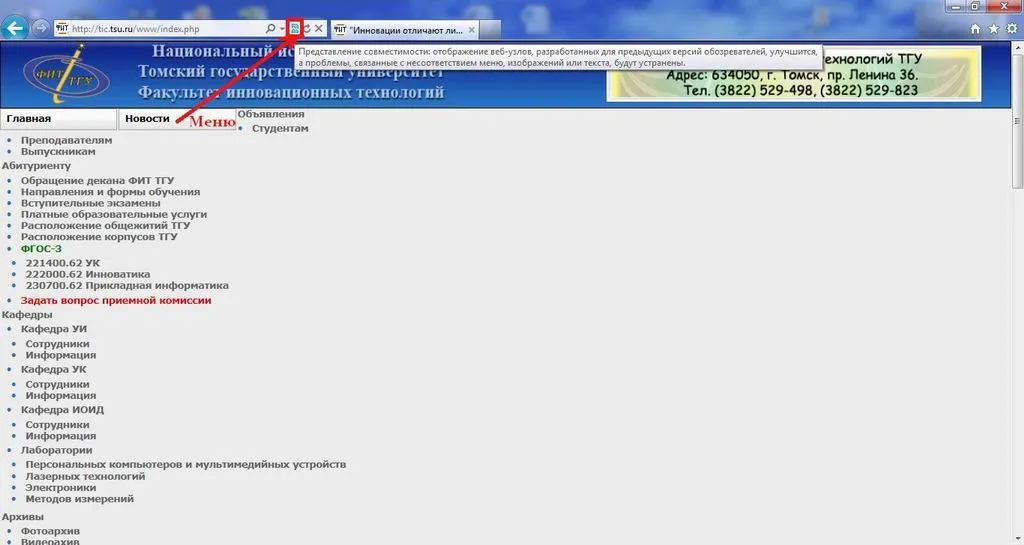
Task: Open Информация under Кафедра ИОИД
Action: point(61,436)
